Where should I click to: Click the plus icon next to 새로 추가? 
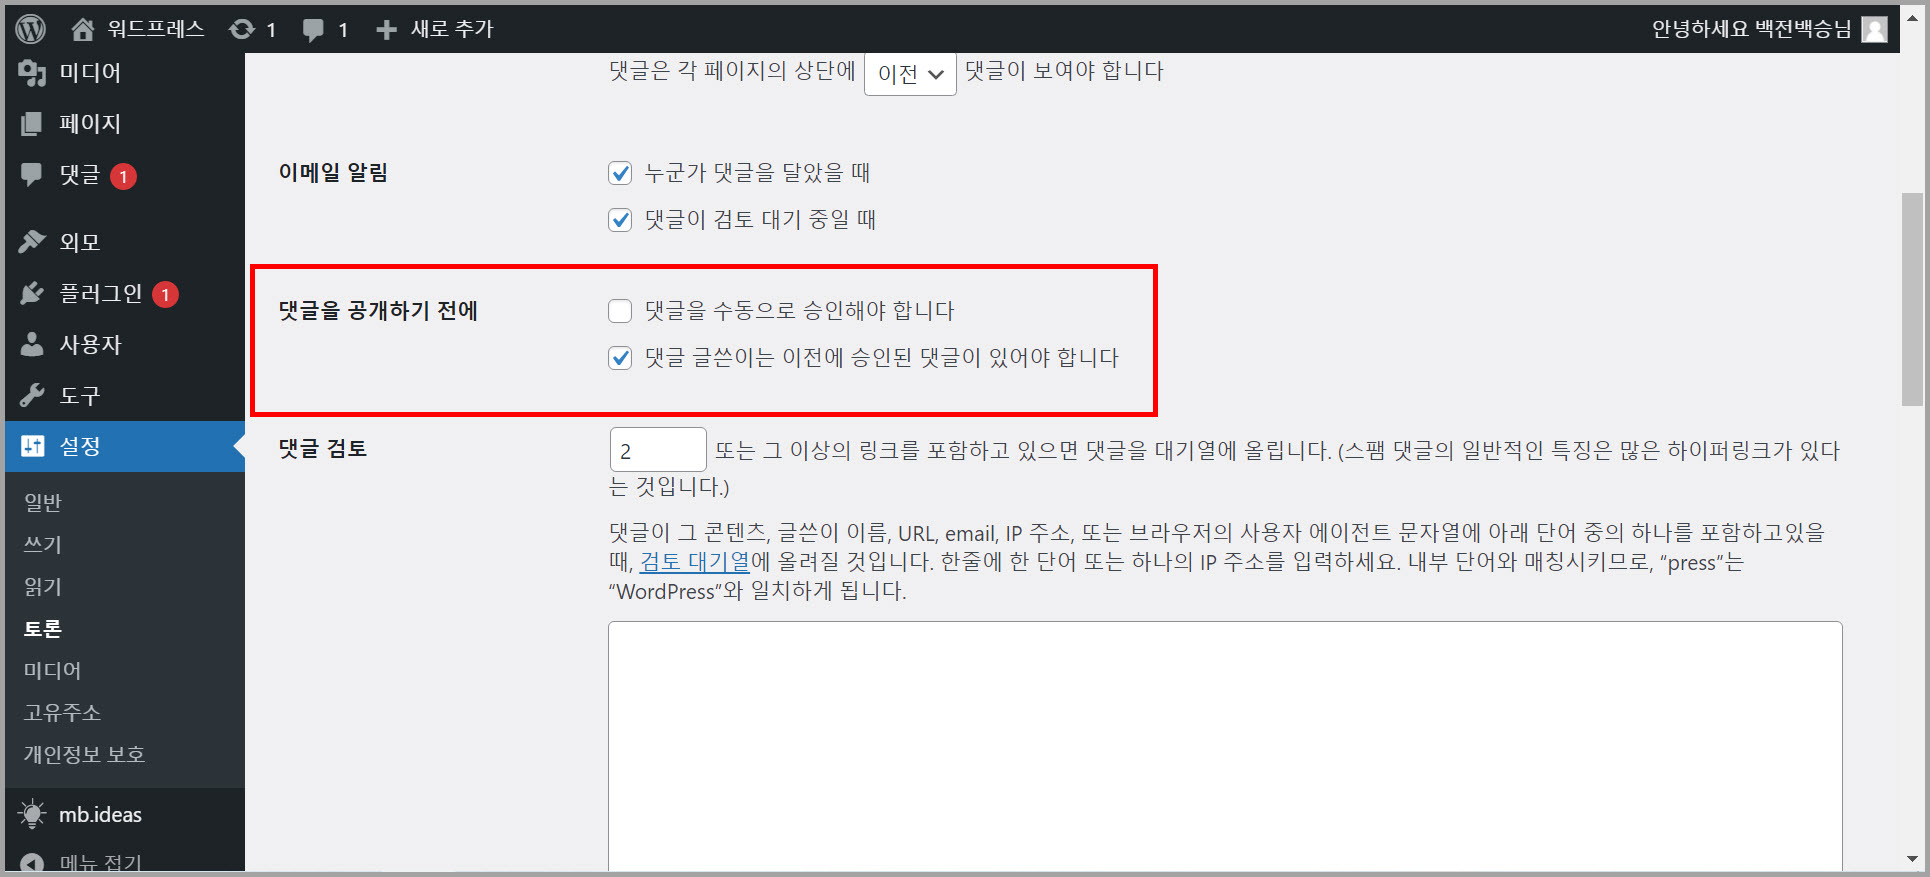coord(386,30)
